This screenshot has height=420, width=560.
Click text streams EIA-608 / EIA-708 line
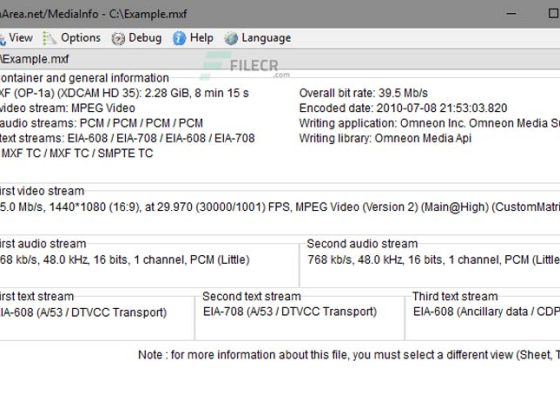click(x=128, y=138)
